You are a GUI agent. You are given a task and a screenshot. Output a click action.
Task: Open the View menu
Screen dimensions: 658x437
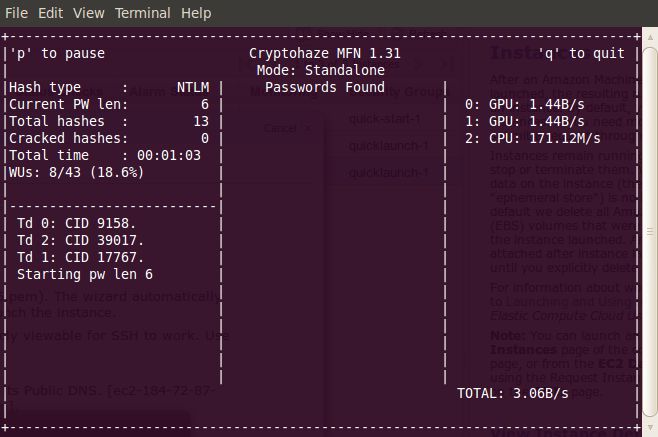click(x=88, y=13)
